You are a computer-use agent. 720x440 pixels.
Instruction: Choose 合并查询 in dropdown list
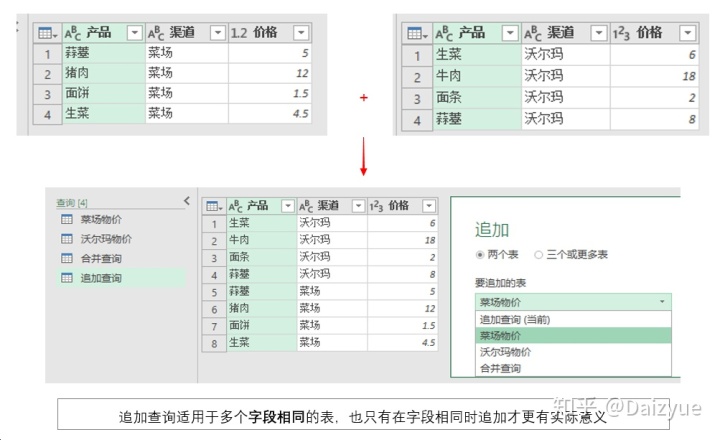(573, 368)
